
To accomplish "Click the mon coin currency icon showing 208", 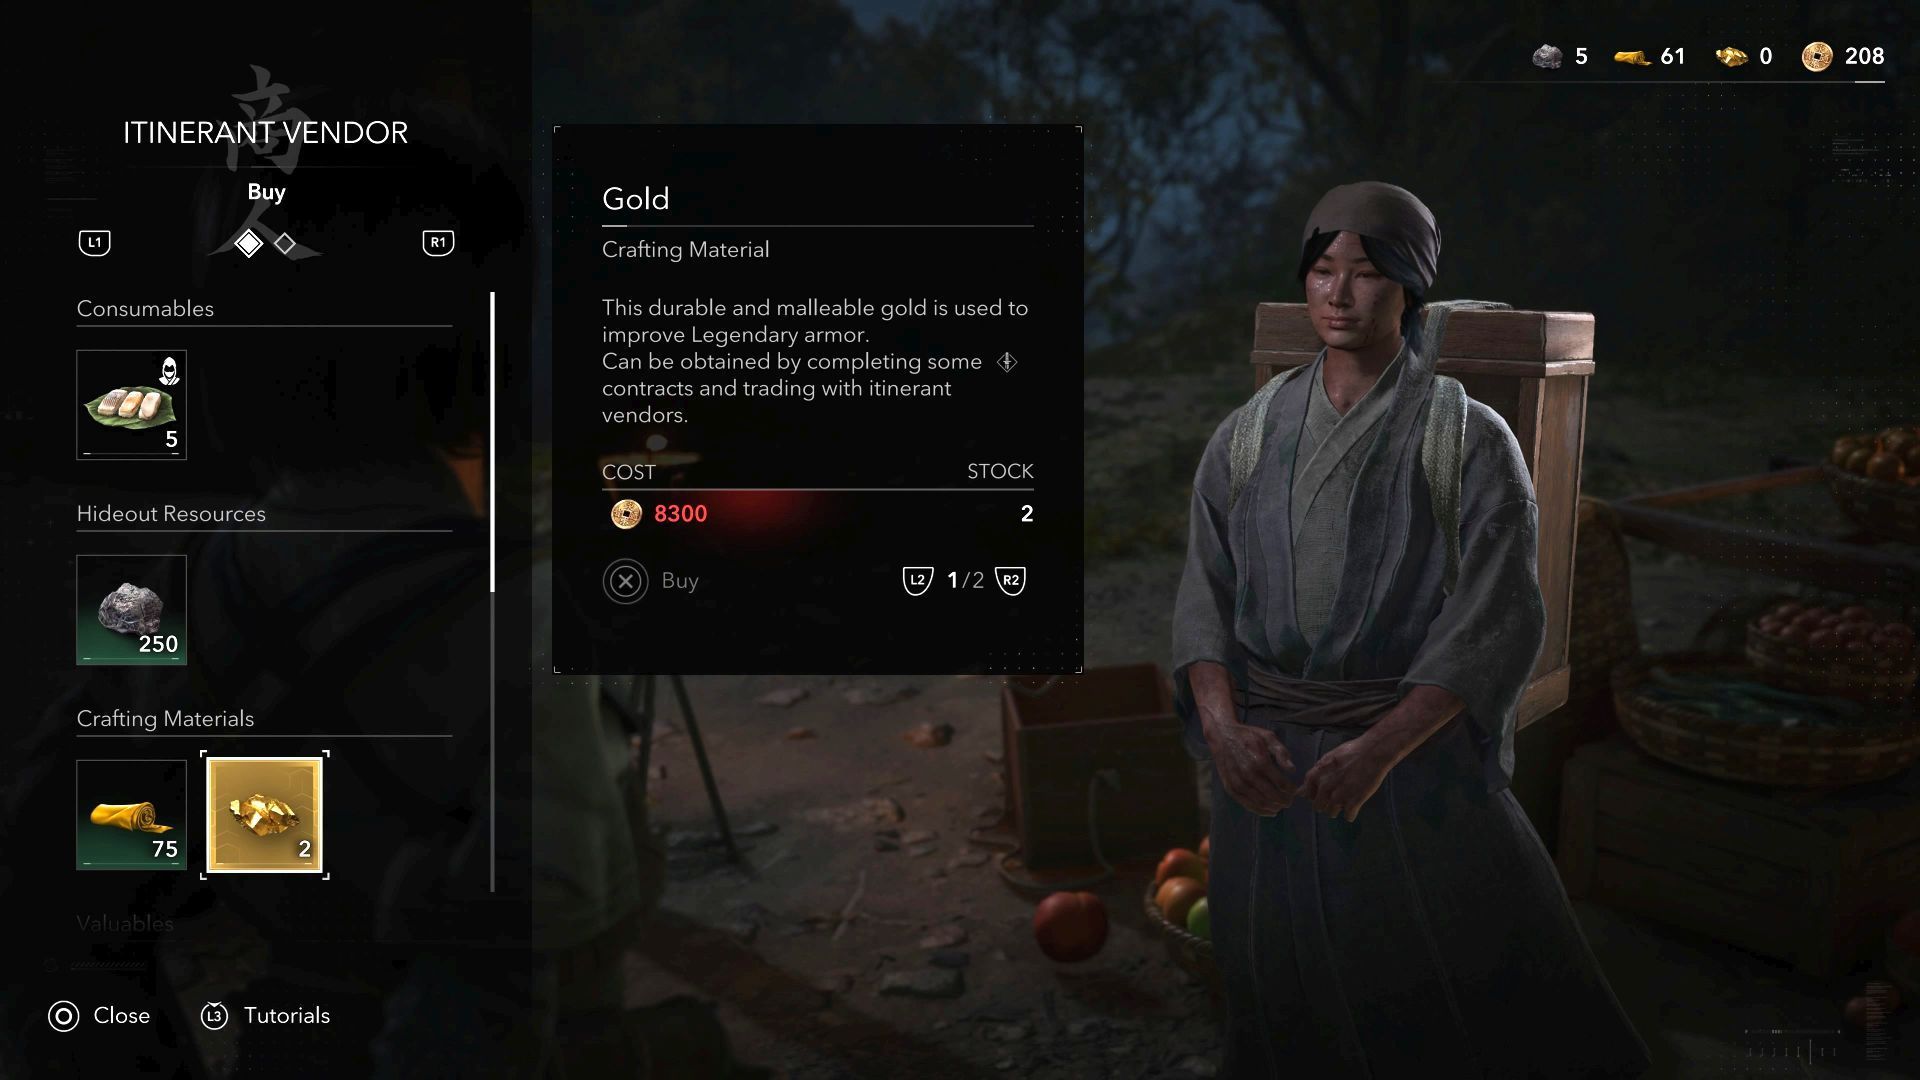I will [x=1817, y=57].
